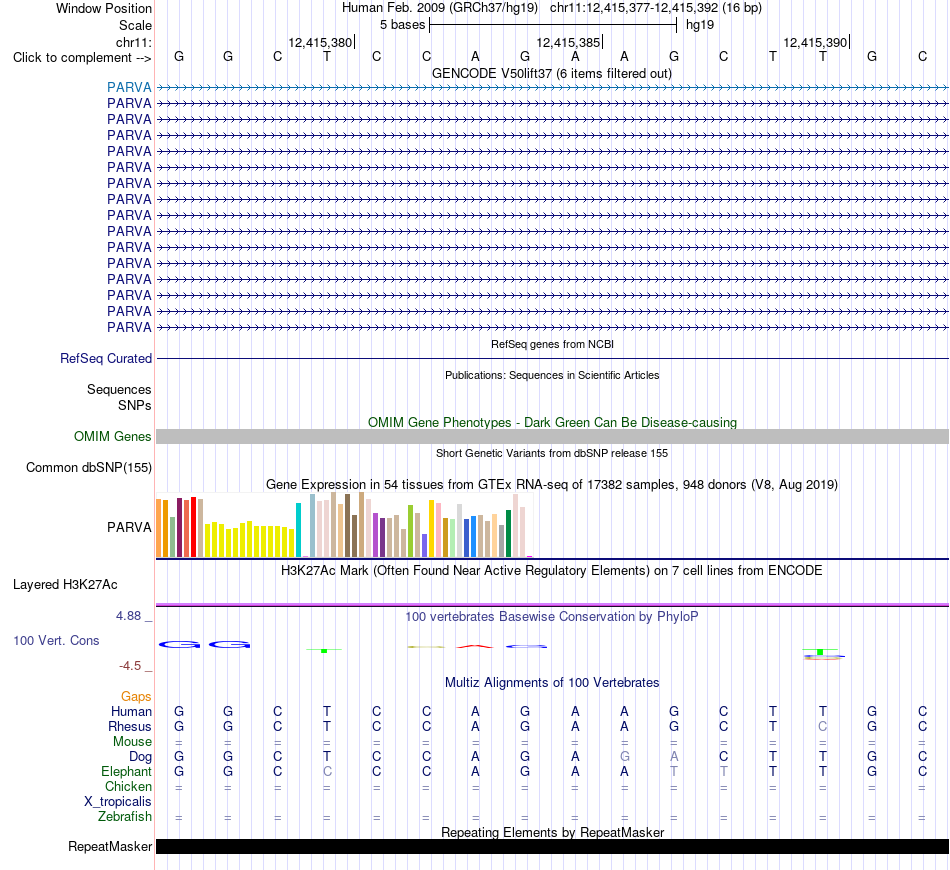
Task: Open Short Genetic Variants from dbSNP title
Action: (552, 453)
